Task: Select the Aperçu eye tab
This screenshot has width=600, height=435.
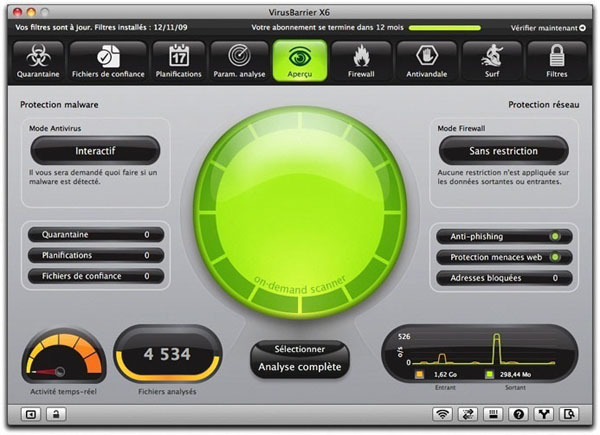Action: (300, 61)
